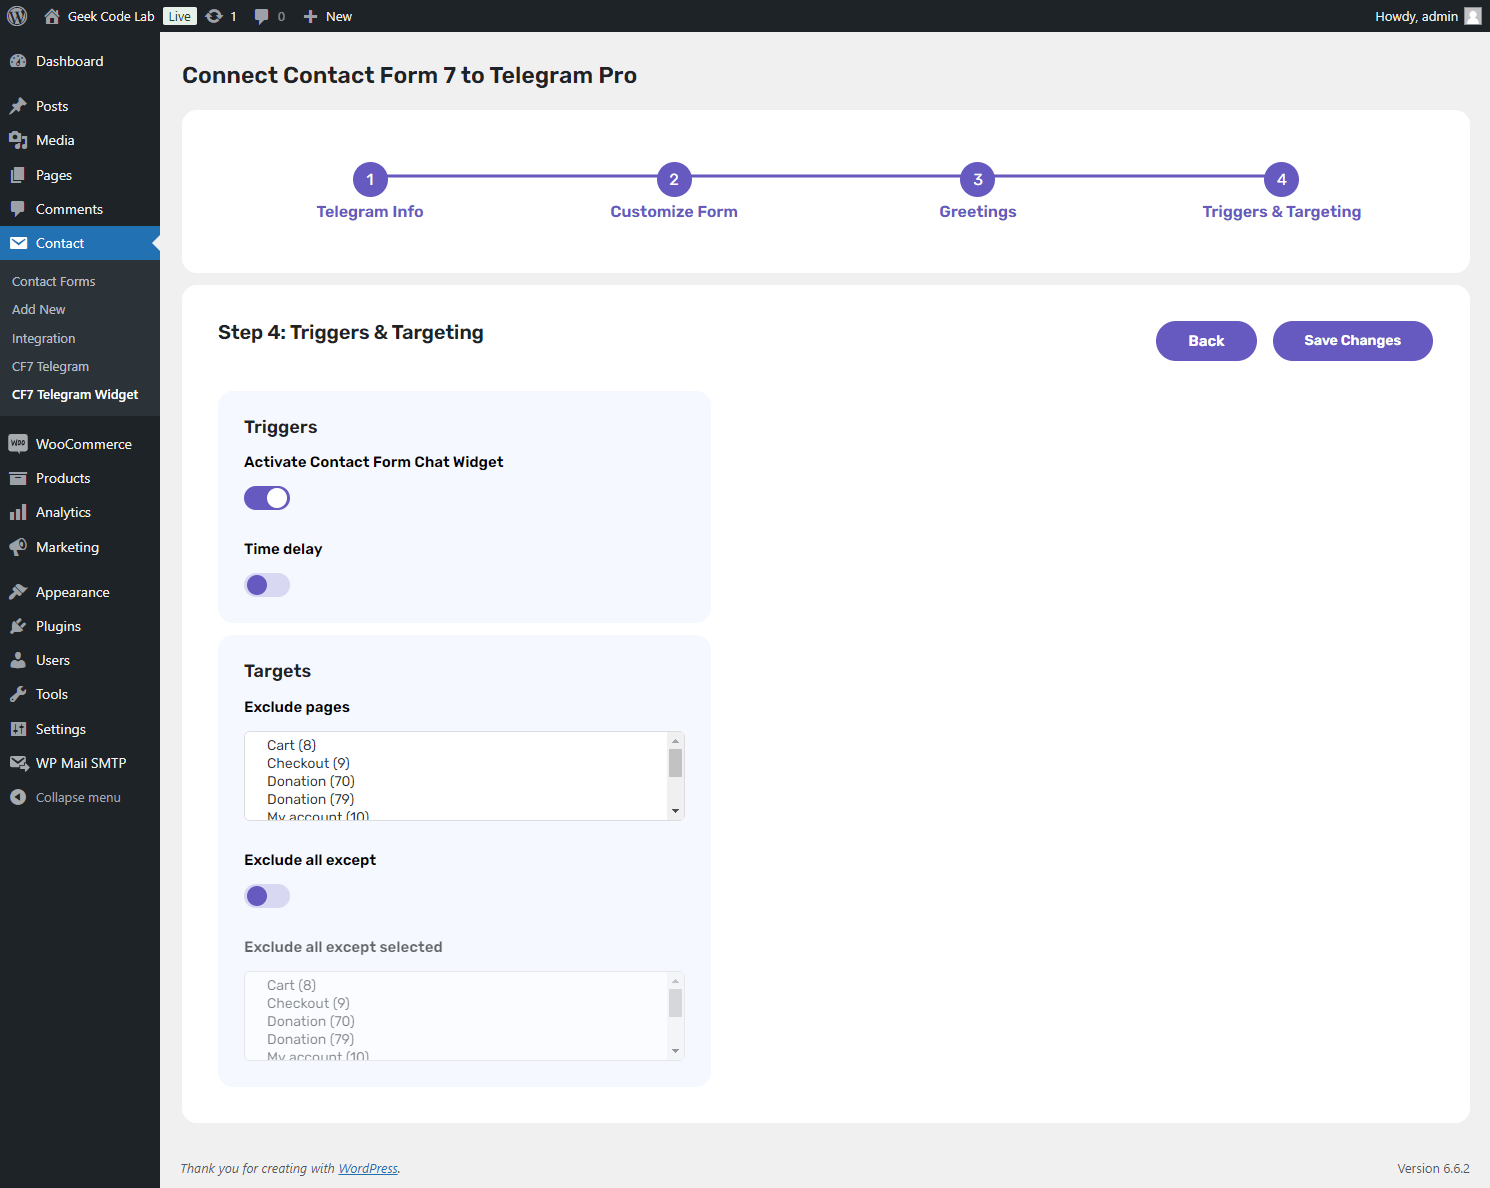Image resolution: width=1490 pixels, height=1188 pixels.
Task: Click the Appearance brush icon
Action: 18,592
